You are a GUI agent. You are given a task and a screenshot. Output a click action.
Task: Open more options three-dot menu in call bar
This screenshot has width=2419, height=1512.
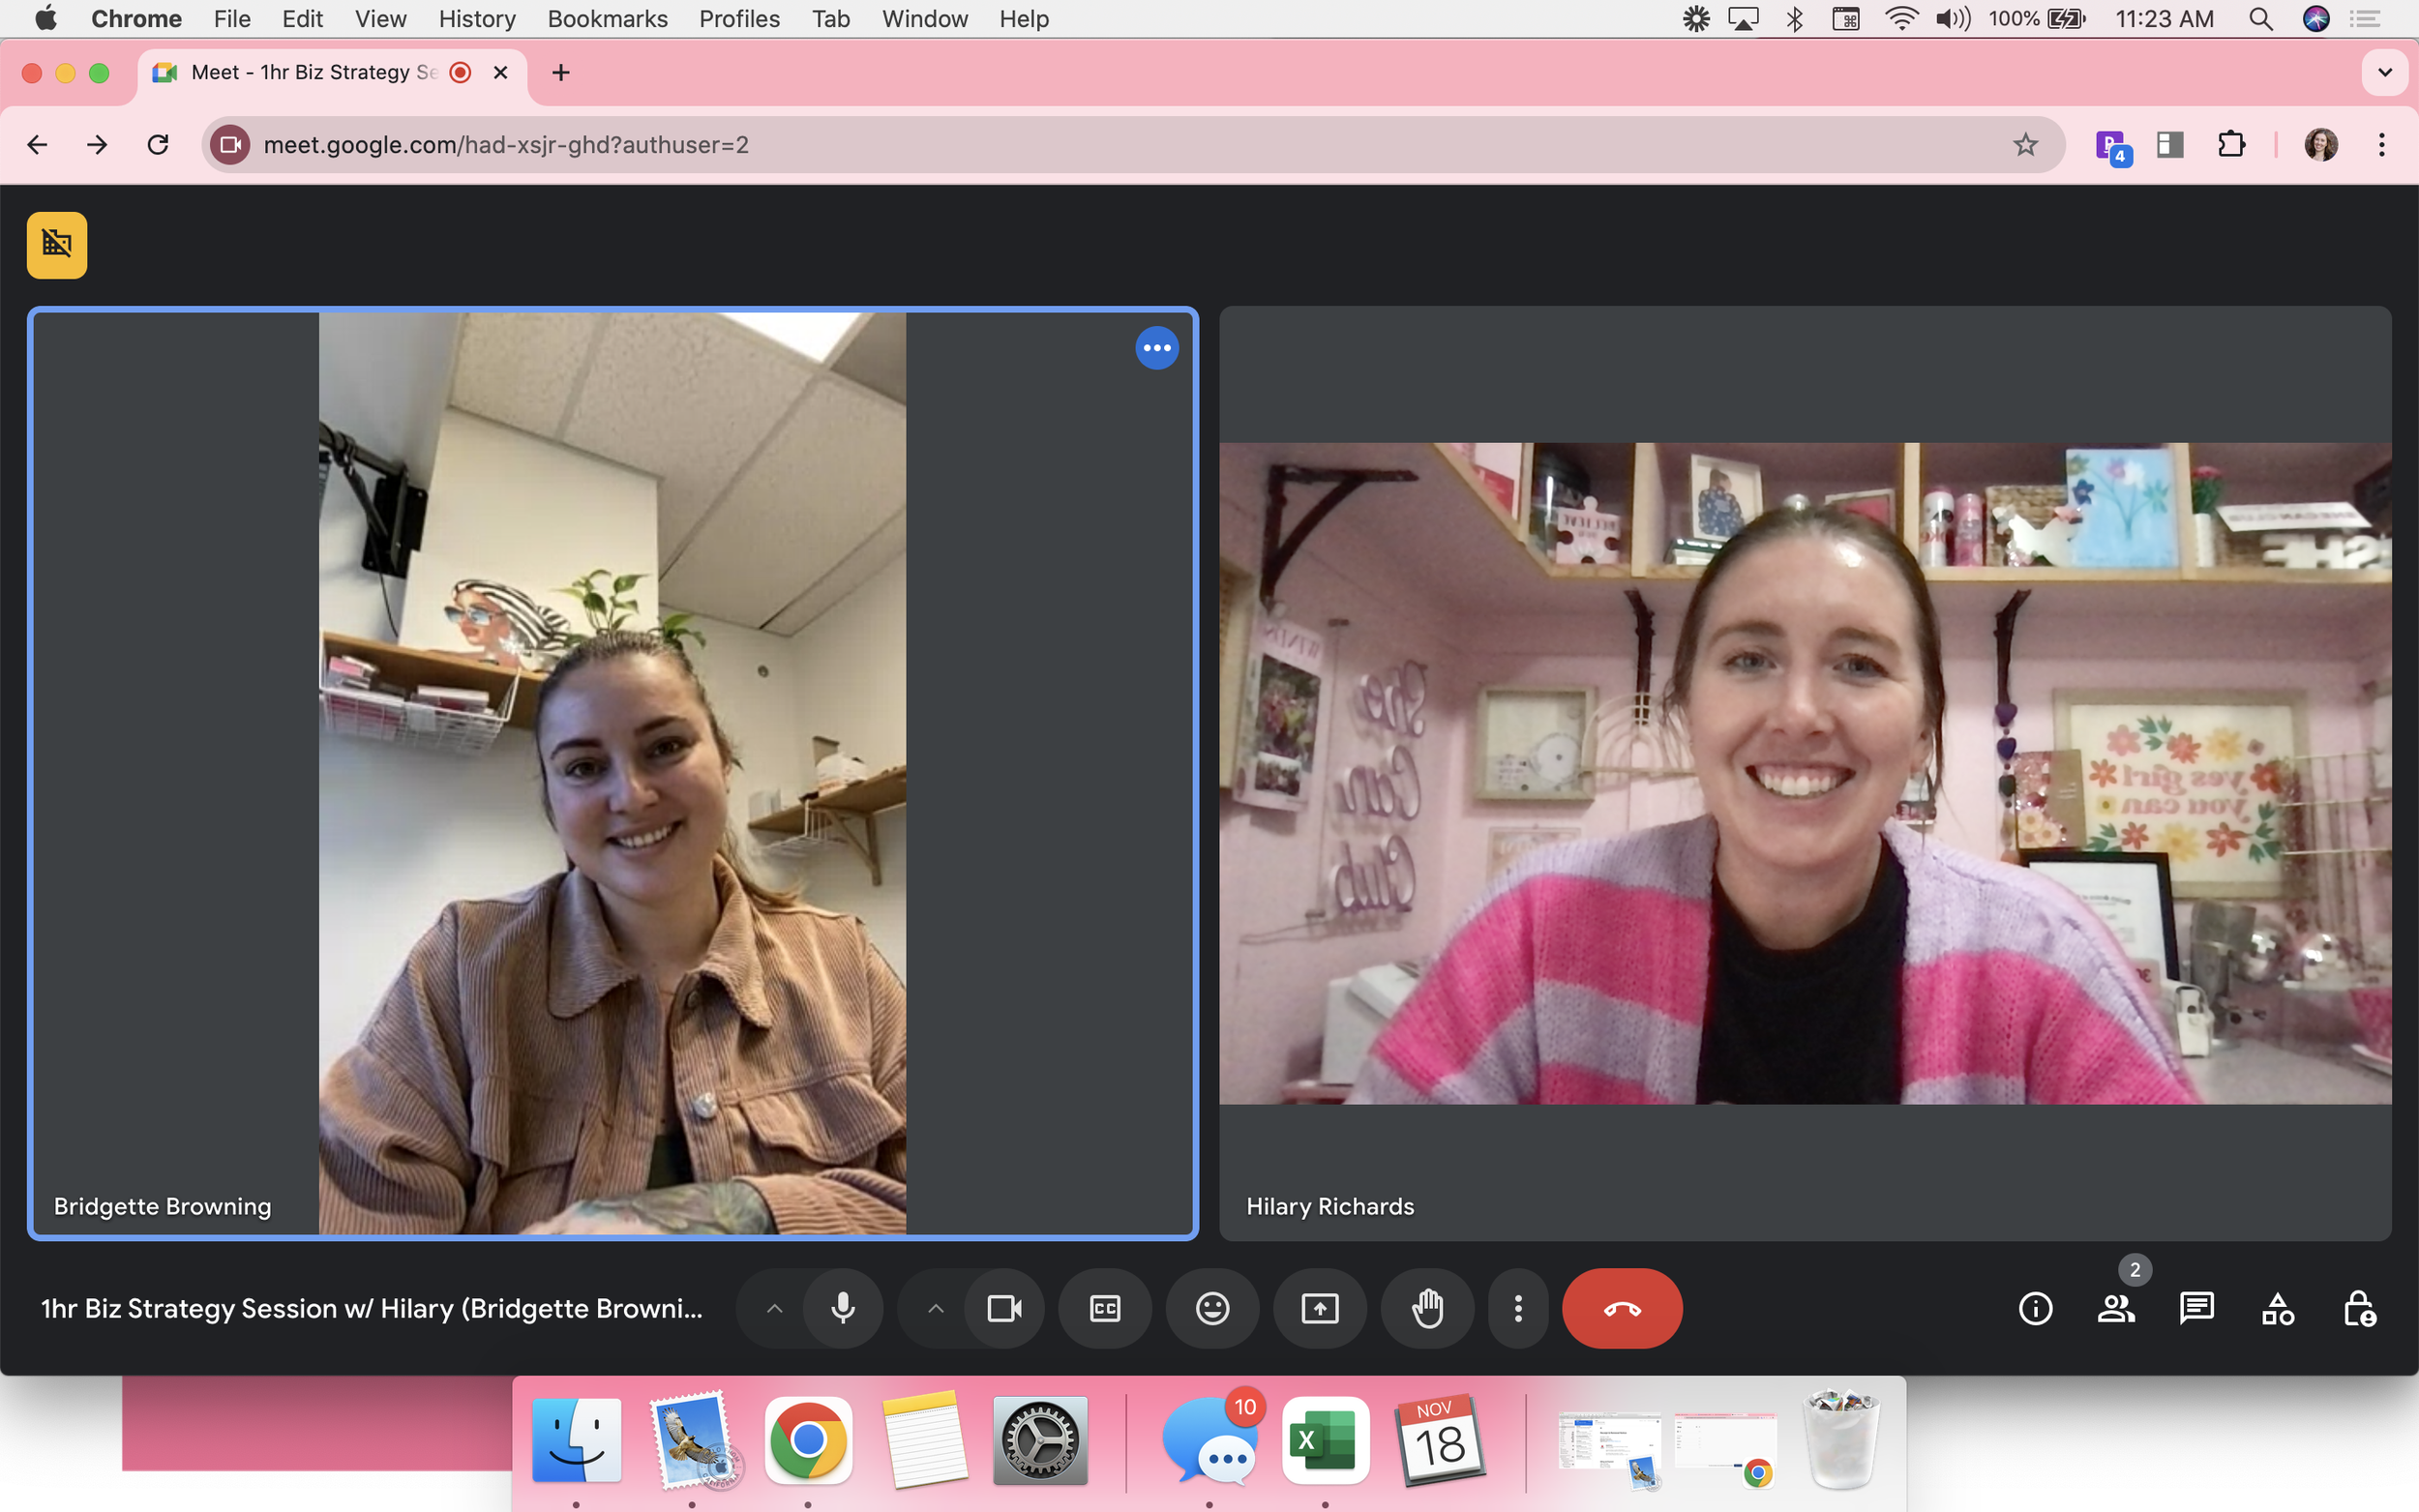(x=1517, y=1308)
